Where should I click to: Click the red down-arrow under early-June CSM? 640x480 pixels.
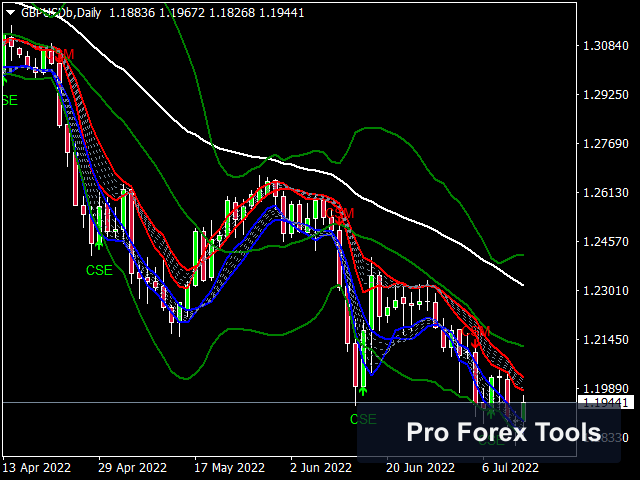point(340,222)
